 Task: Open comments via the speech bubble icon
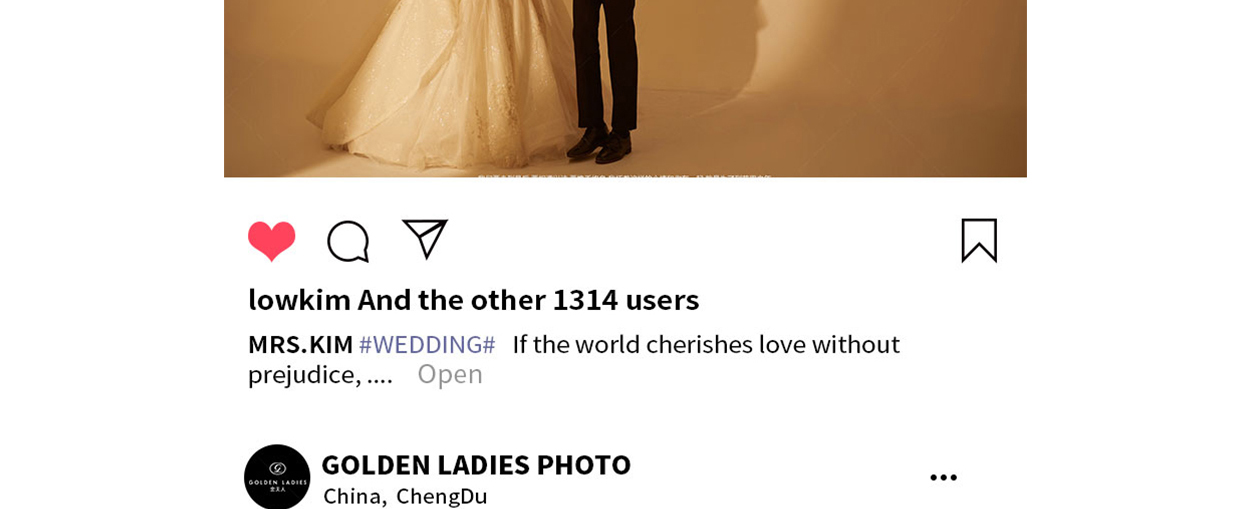click(x=348, y=241)
